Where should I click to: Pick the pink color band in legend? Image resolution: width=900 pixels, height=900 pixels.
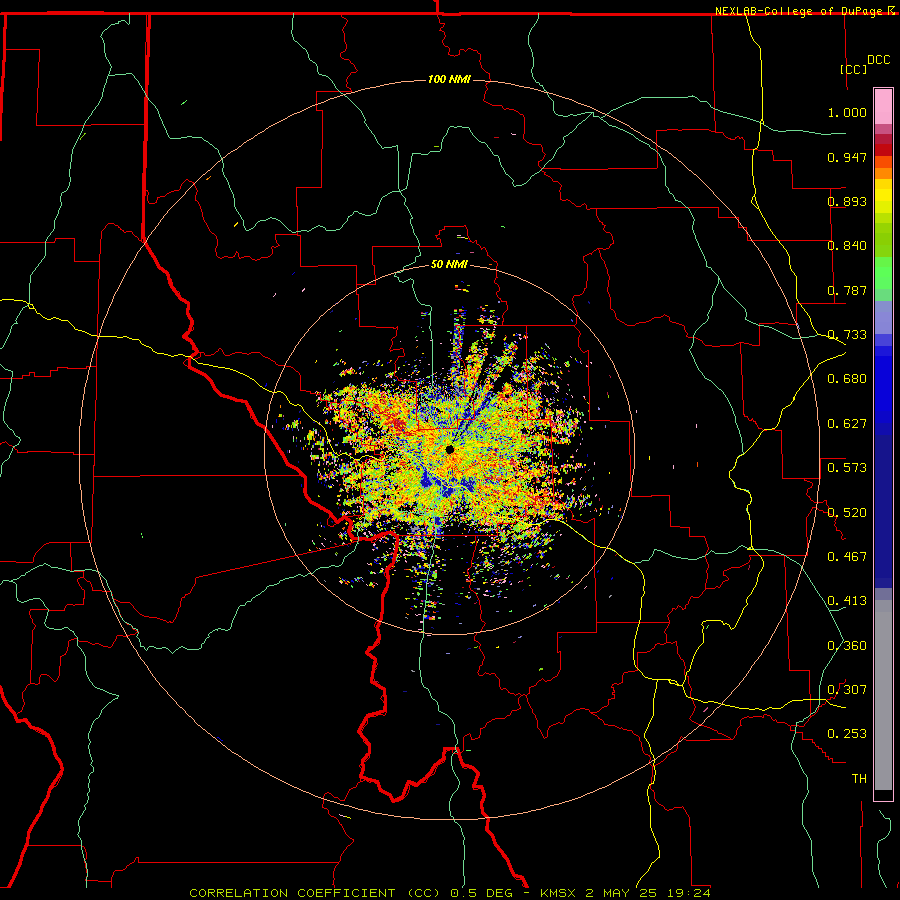(x=883, y=107)
